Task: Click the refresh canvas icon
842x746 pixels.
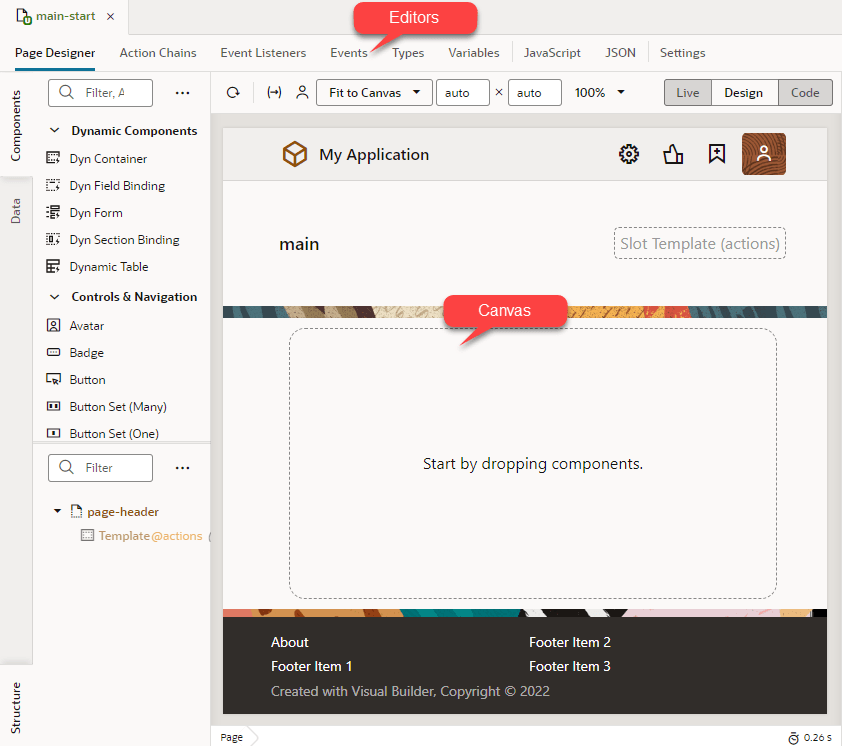Action: pyautogui.click(x=233, y=92)
